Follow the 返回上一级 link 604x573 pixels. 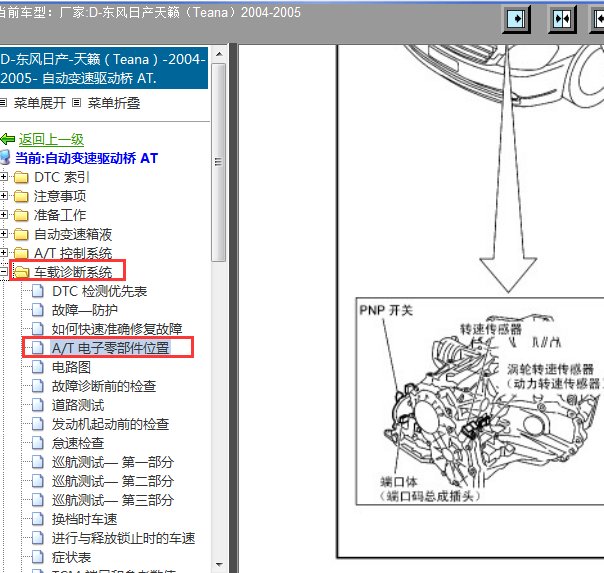coord(51,139)
